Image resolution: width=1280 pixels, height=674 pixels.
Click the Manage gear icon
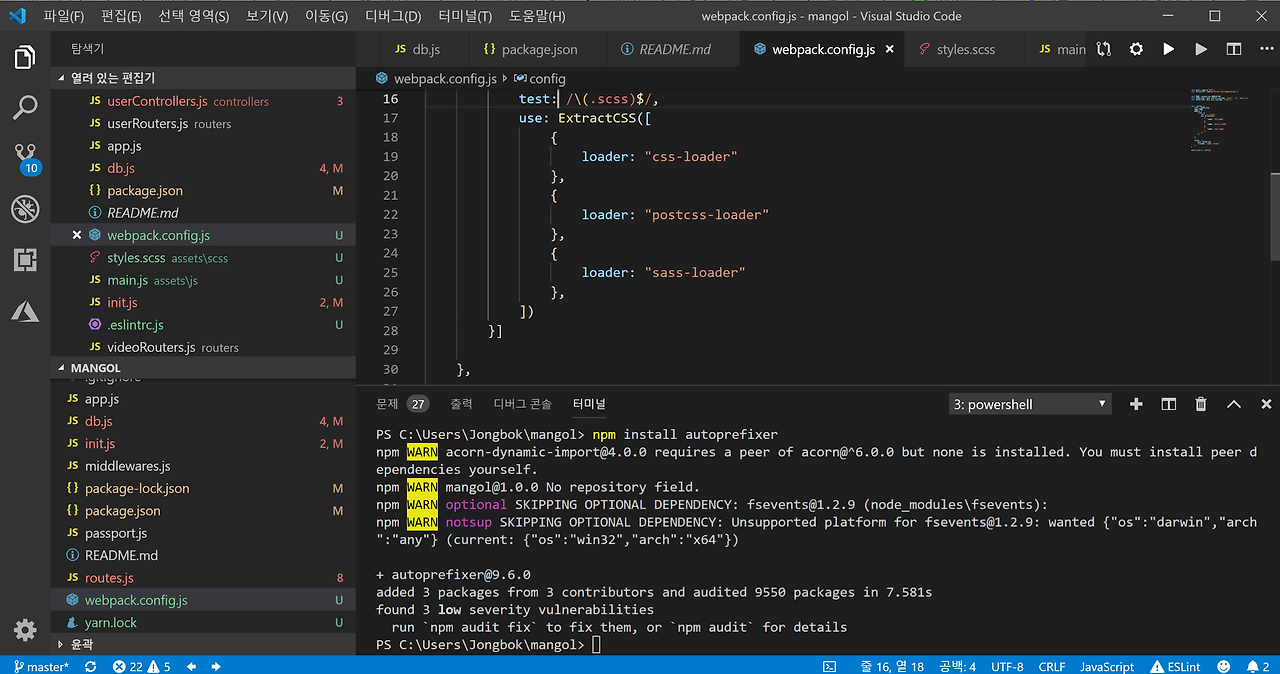(x=25, y=629)
